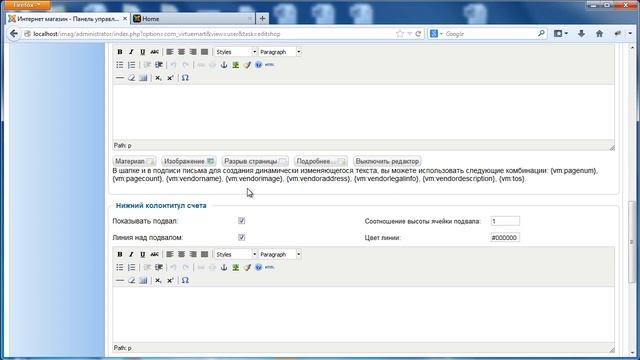This screenshot has width=640, height=360.
Task: Click the 'Материал' button
Action: click(134, 161)
